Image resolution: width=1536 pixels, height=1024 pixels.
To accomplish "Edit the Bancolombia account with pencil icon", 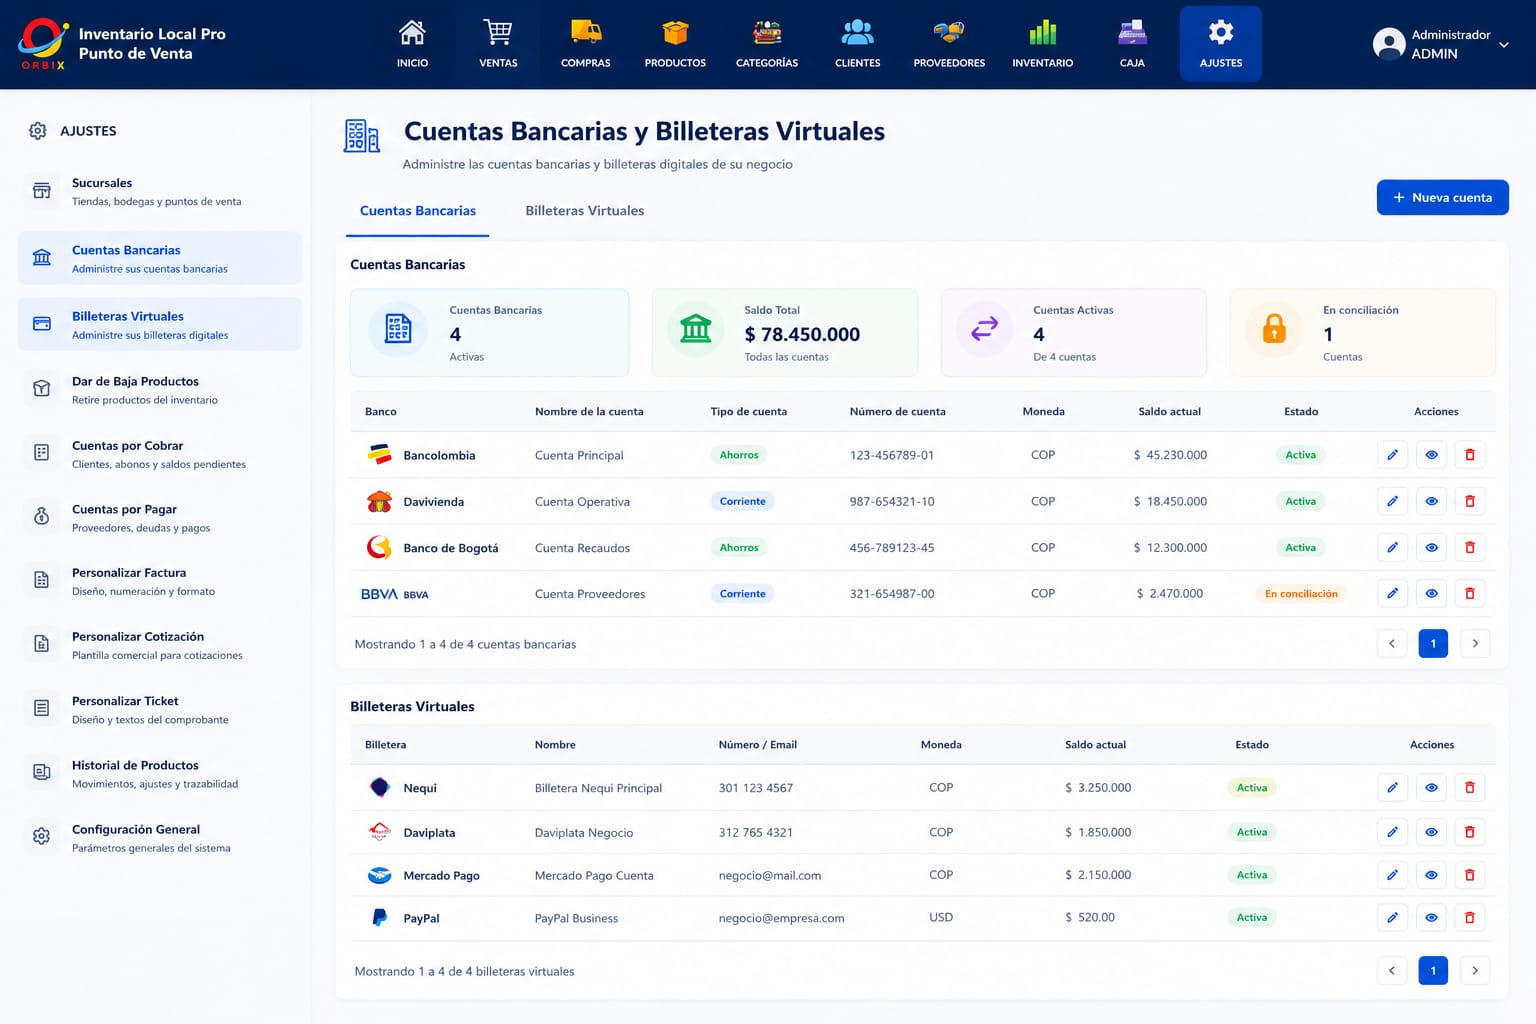I will point(1392,455).
